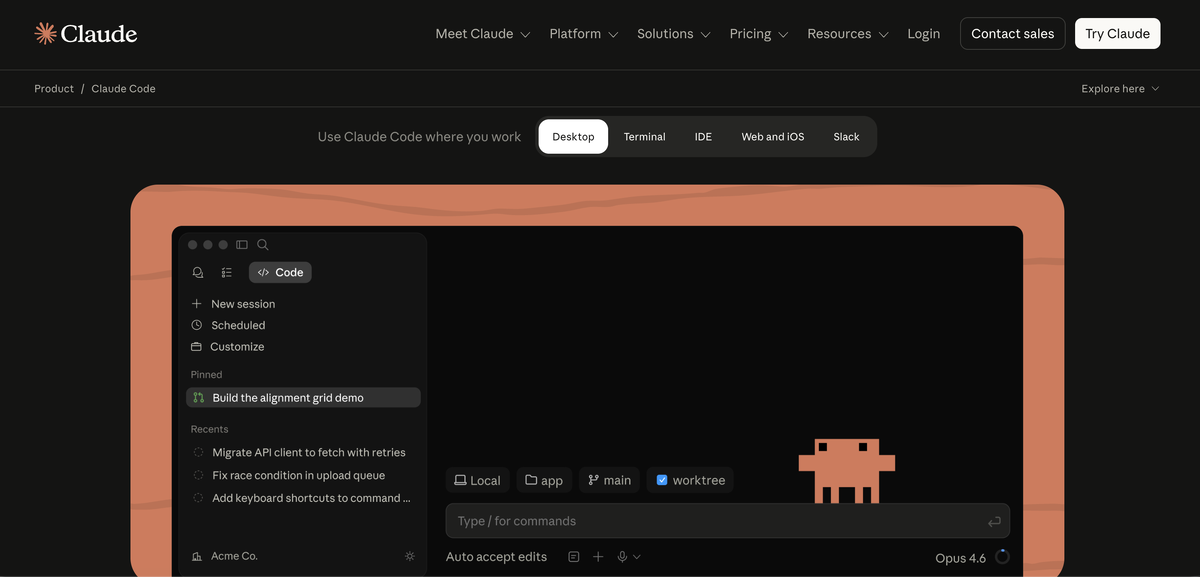This screenshot has height=577, width=1200.
Task: Click the main branch chip
Action: pos(609,480)
